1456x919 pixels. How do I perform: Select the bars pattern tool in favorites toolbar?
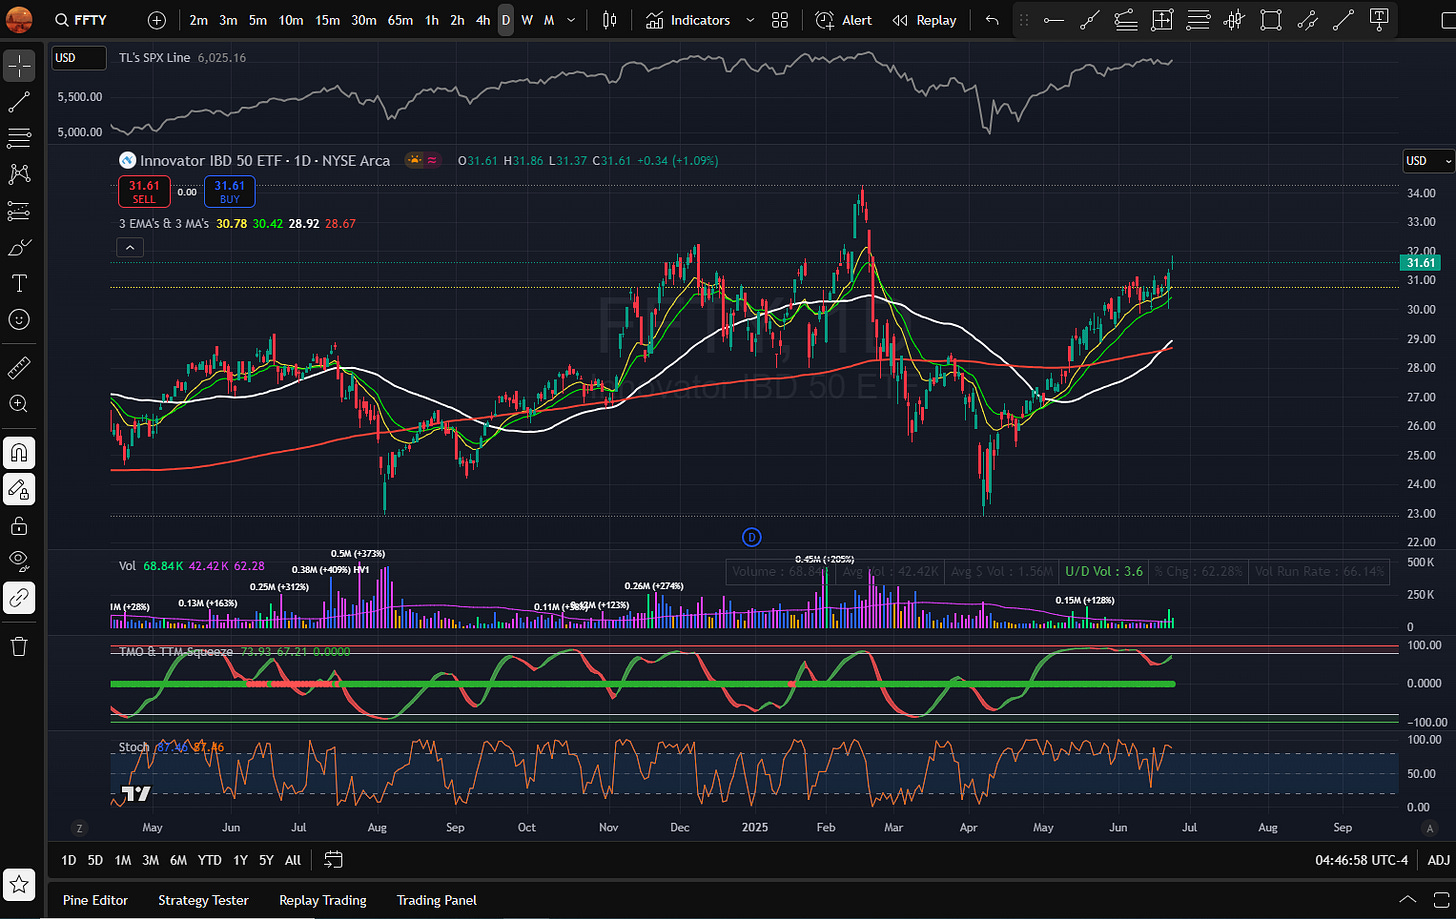click(x=1235, y=20)
